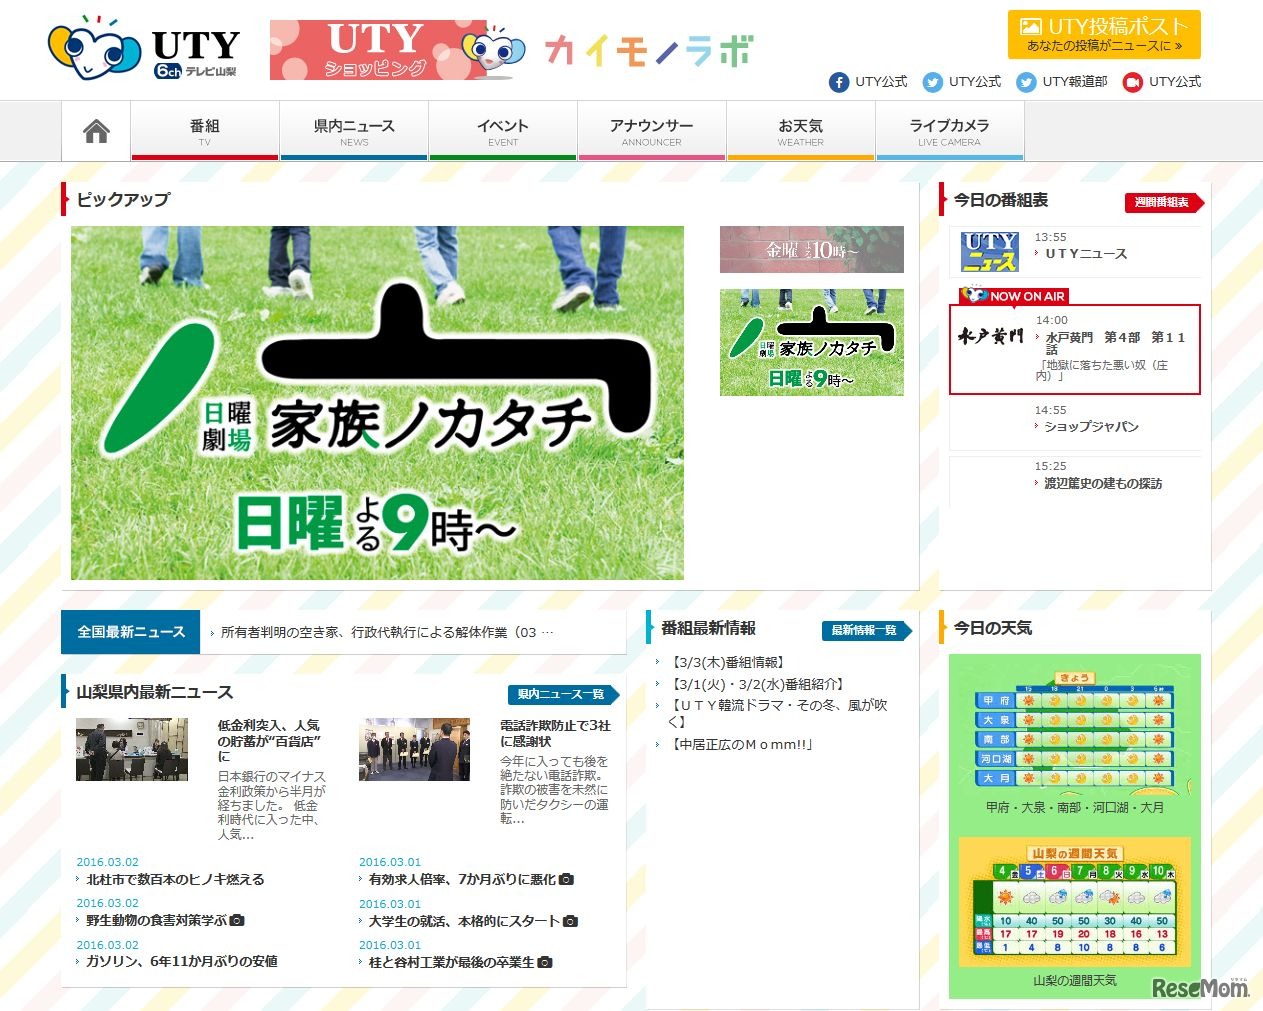Viewport: 1263px width, 1011px height.
Task: Open 北杜市で数百本のヒノキ燃える article
Action: [175, 879]
